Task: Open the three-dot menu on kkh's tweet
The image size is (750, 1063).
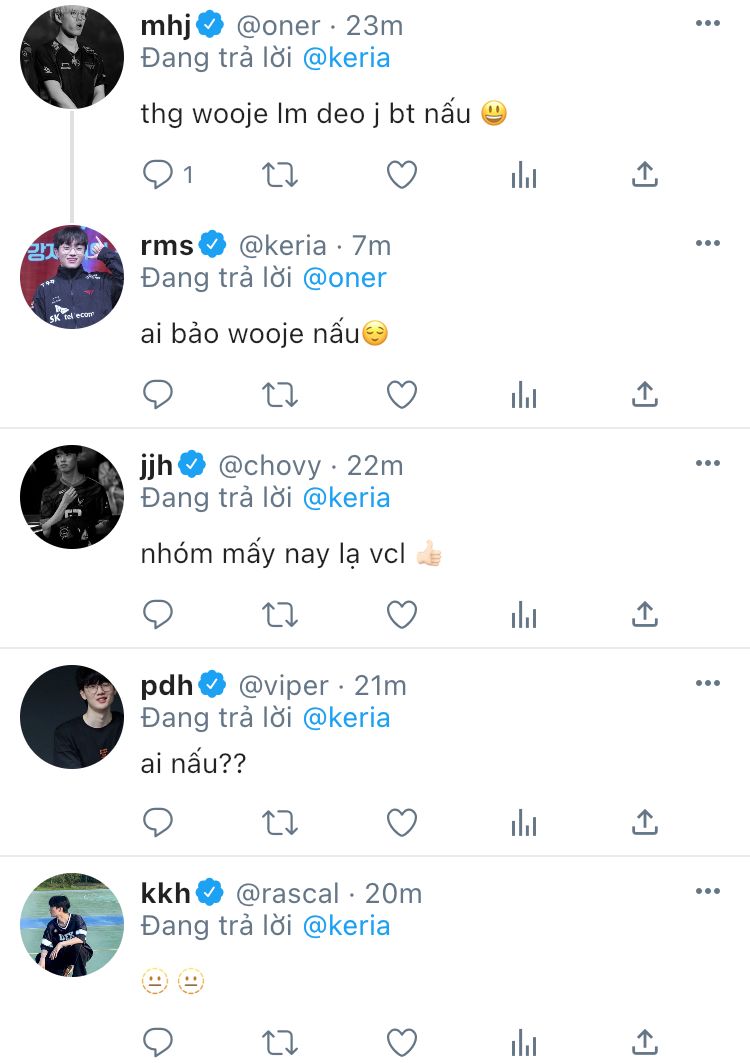Action: (x=708, y=891)
